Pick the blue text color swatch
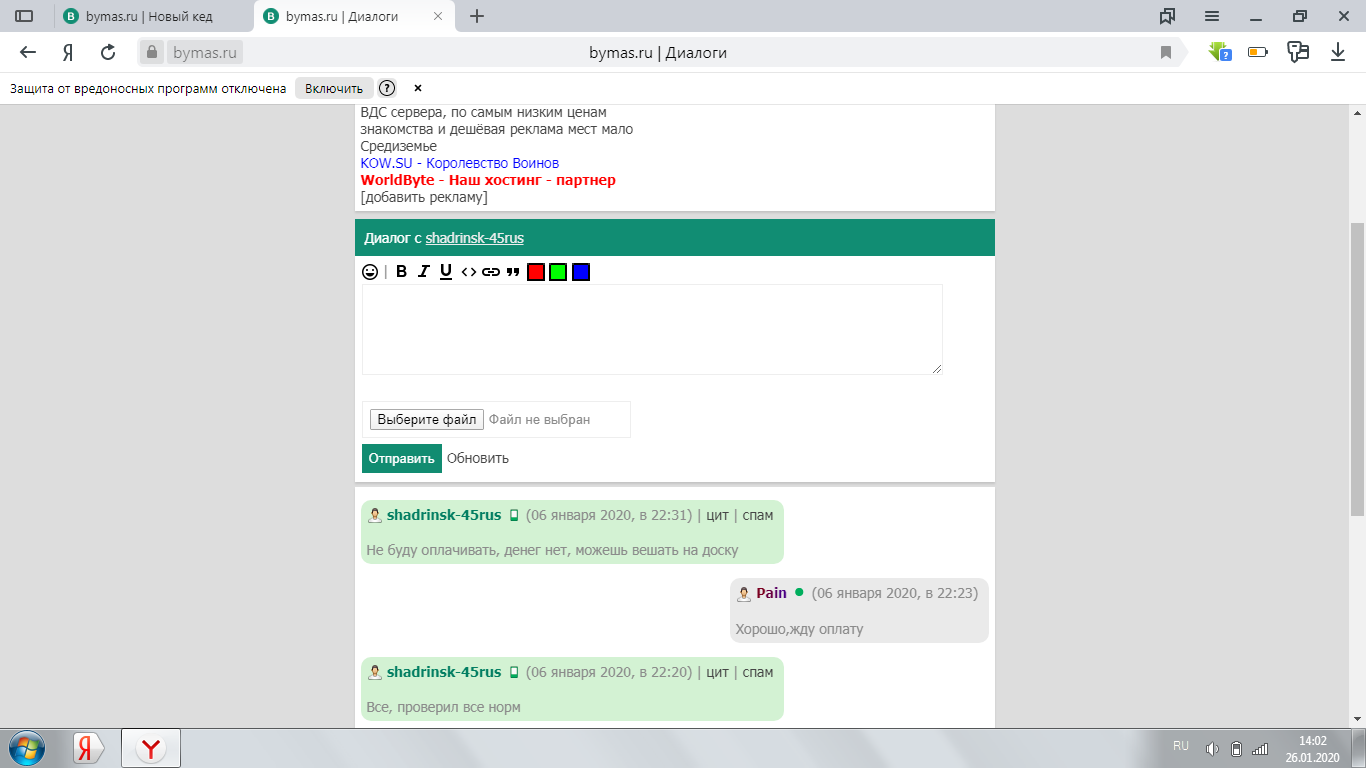Viewport: 1366px width, 768px height. [581, 272]
